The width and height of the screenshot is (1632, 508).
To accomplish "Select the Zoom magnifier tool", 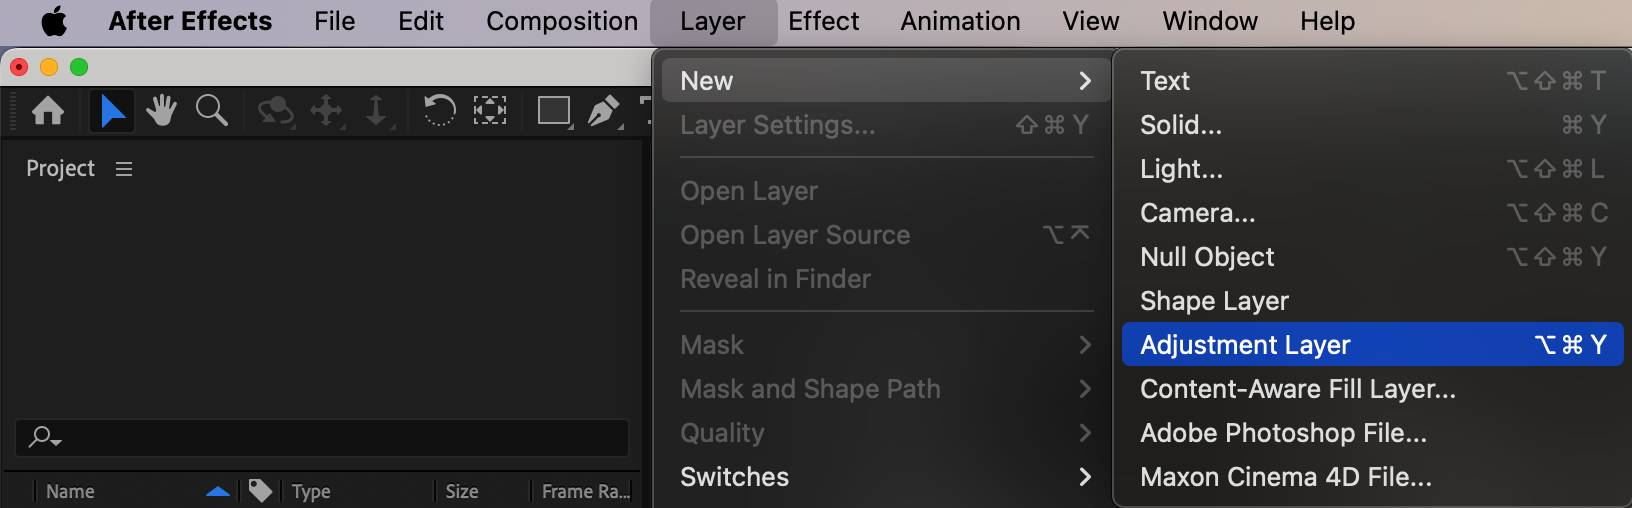I will point(211,110).
